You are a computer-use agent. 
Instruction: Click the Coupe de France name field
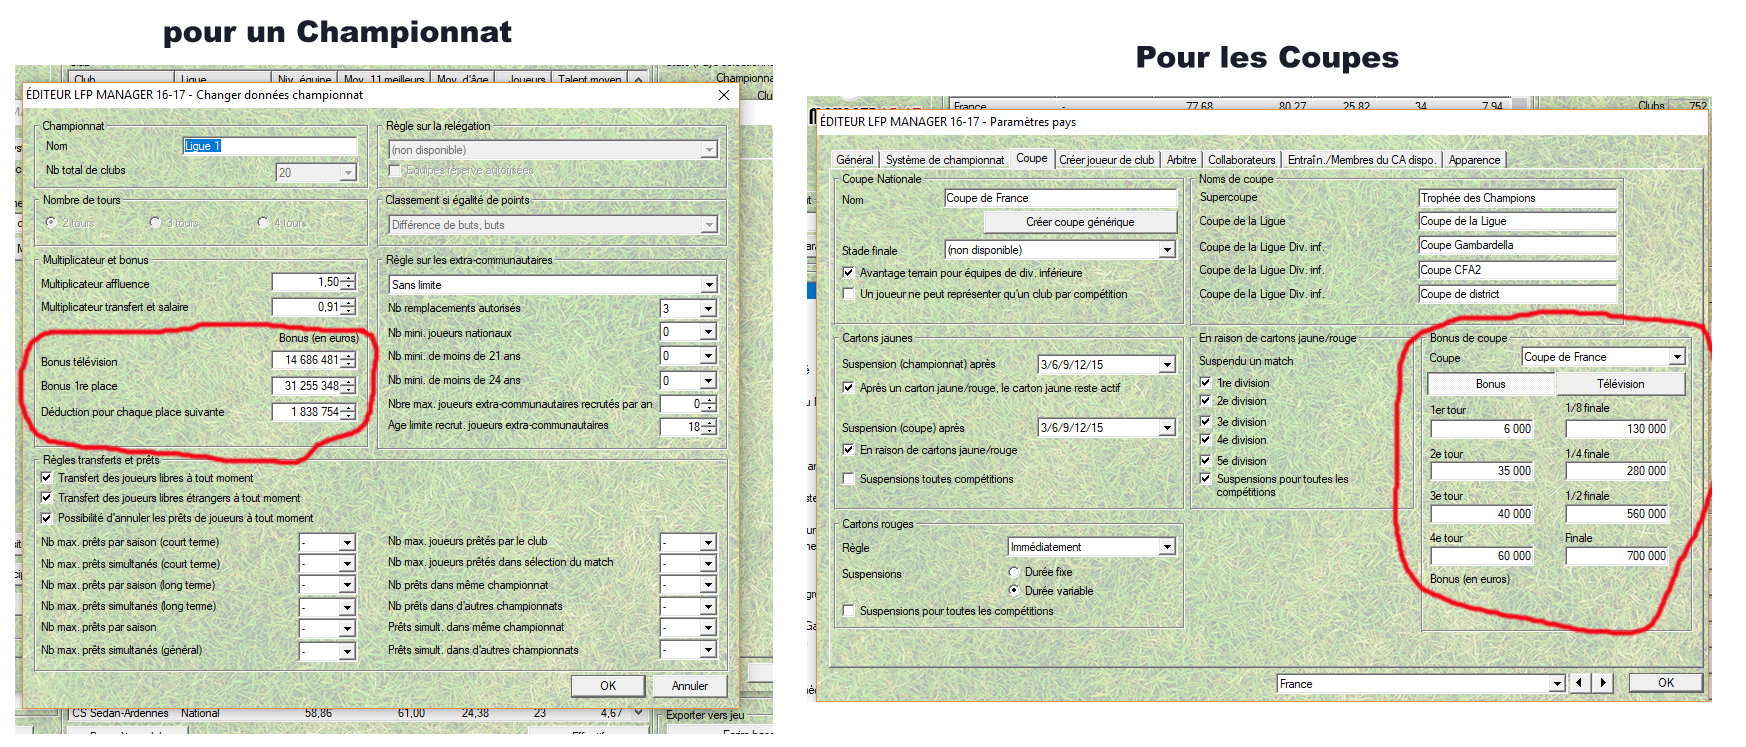click(1061, 198)
